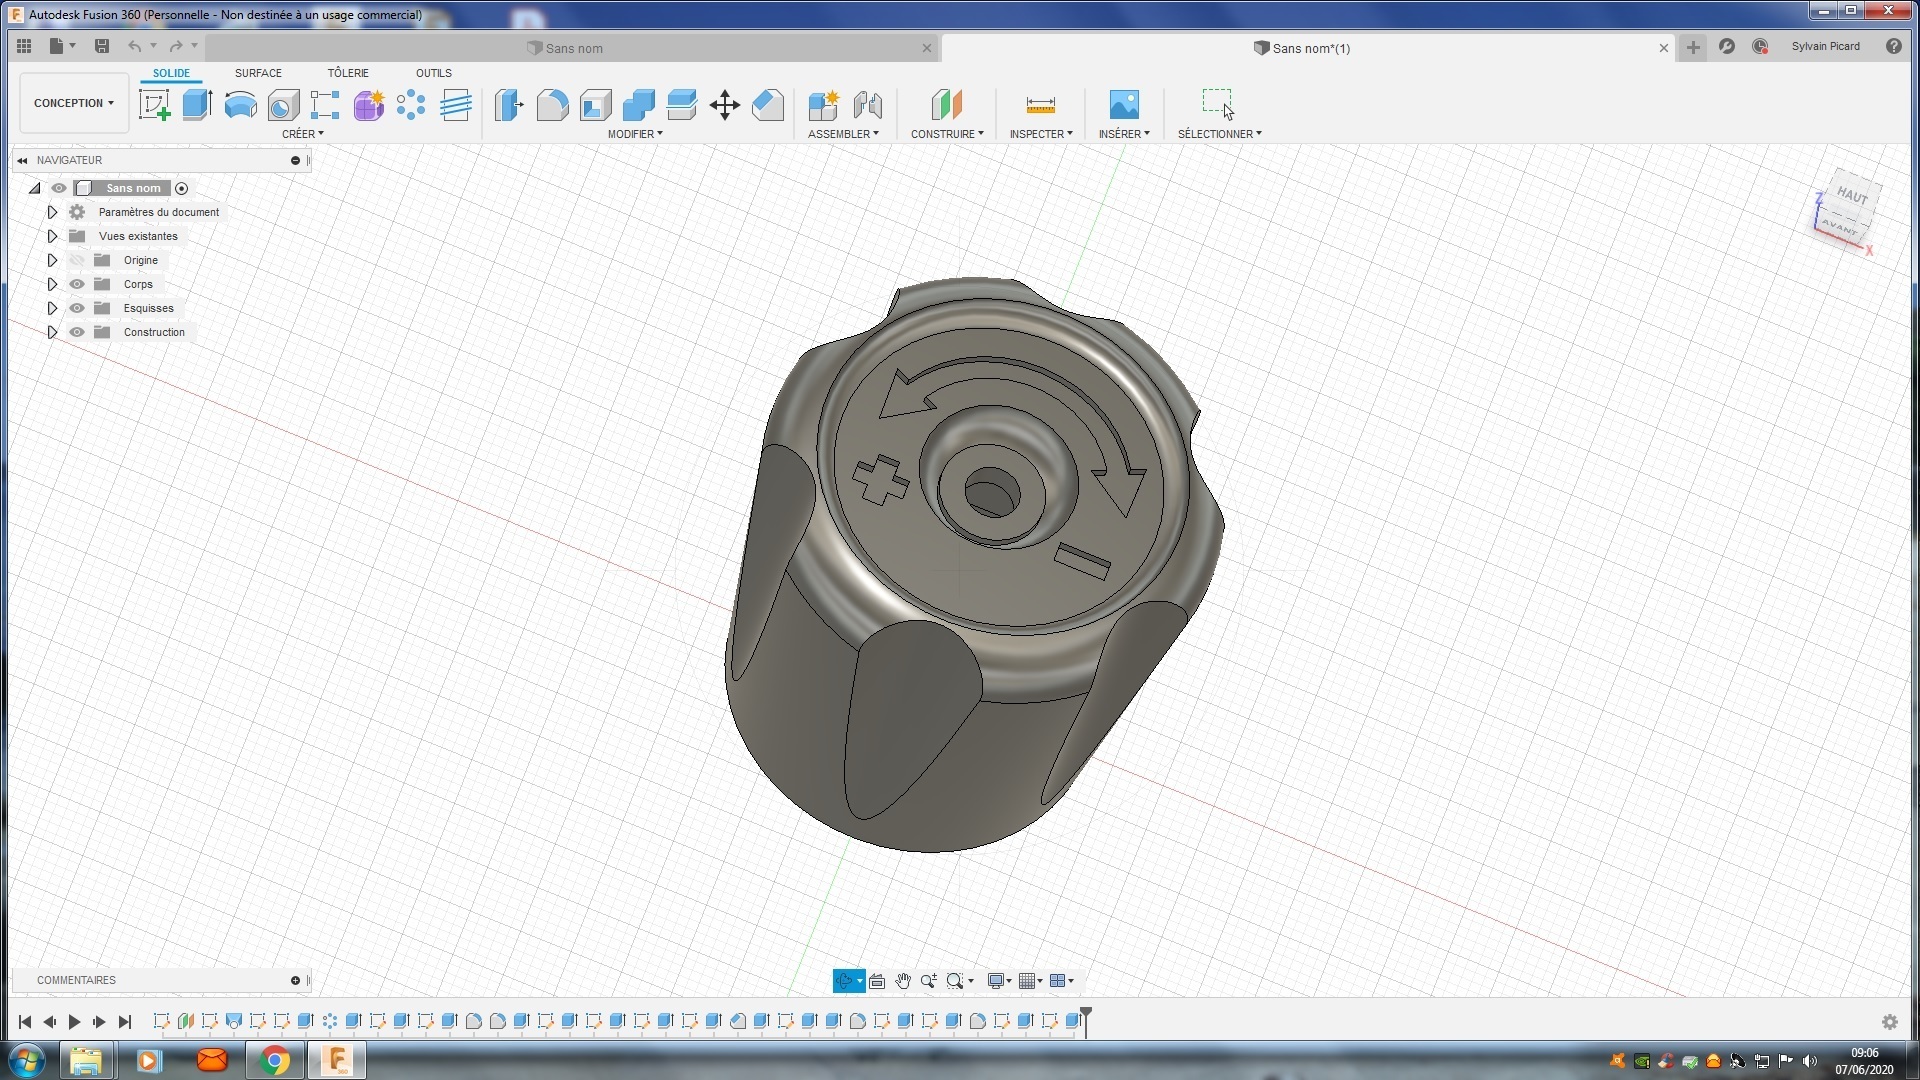This screenshot has height=1080, width=1920.
Task: Select the Create Sketch tool
Action: point(154,105)
